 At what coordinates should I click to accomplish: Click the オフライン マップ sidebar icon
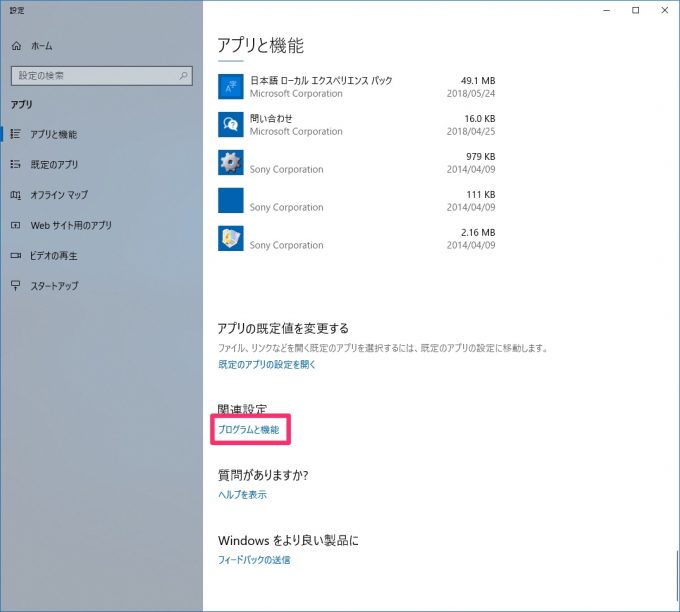pyautogui.click(x=15, y=195)
